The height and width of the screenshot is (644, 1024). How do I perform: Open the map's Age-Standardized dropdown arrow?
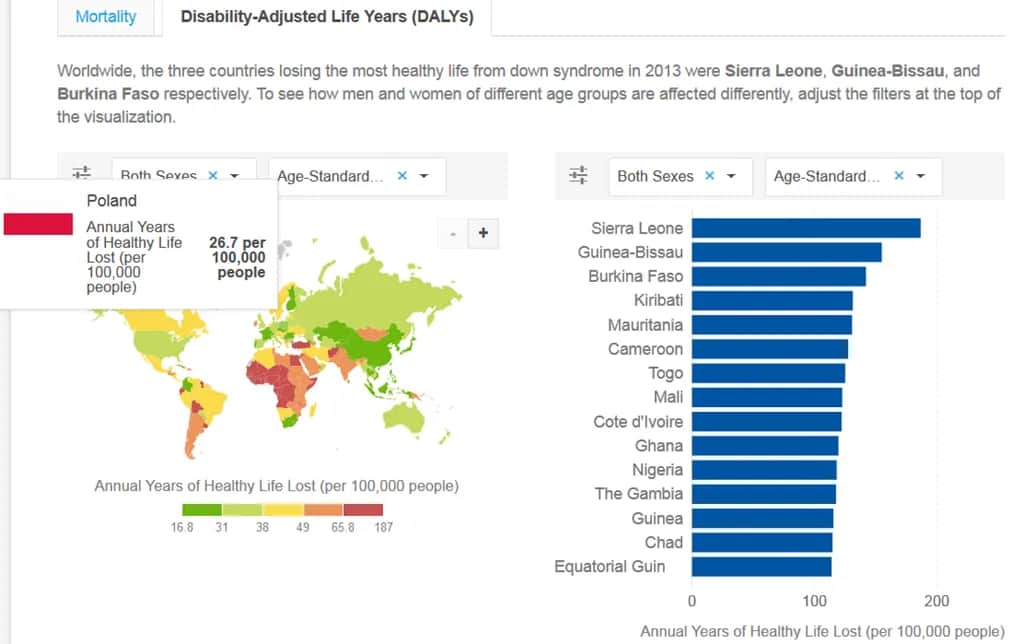click(x=425, y=176)
